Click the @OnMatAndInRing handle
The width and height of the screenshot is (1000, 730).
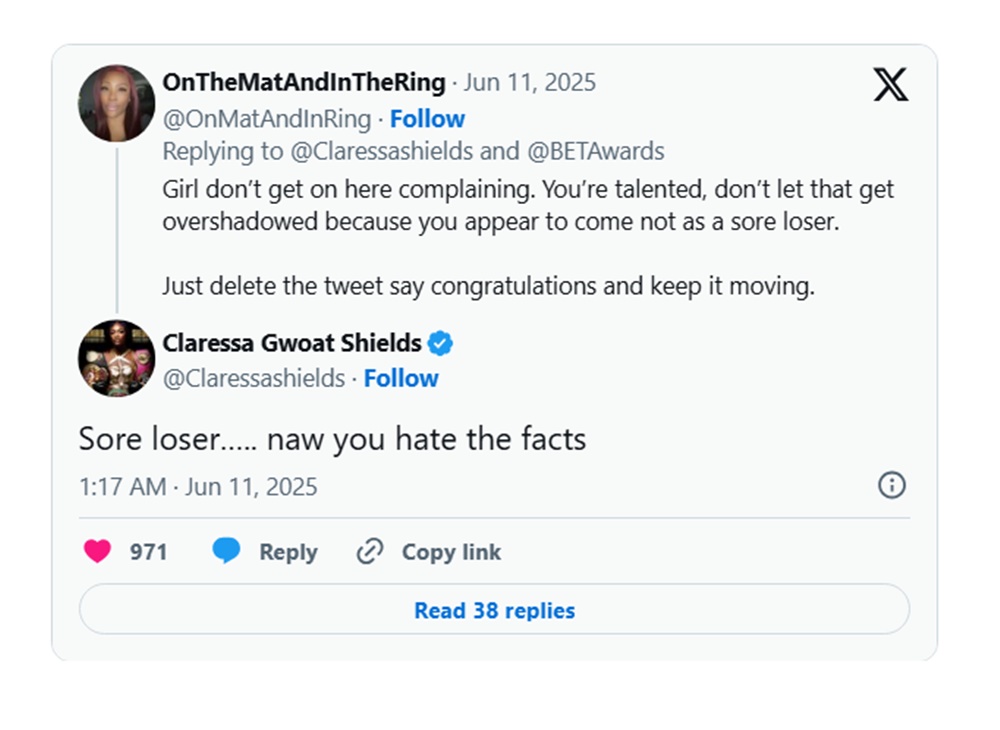coord(267,119)
